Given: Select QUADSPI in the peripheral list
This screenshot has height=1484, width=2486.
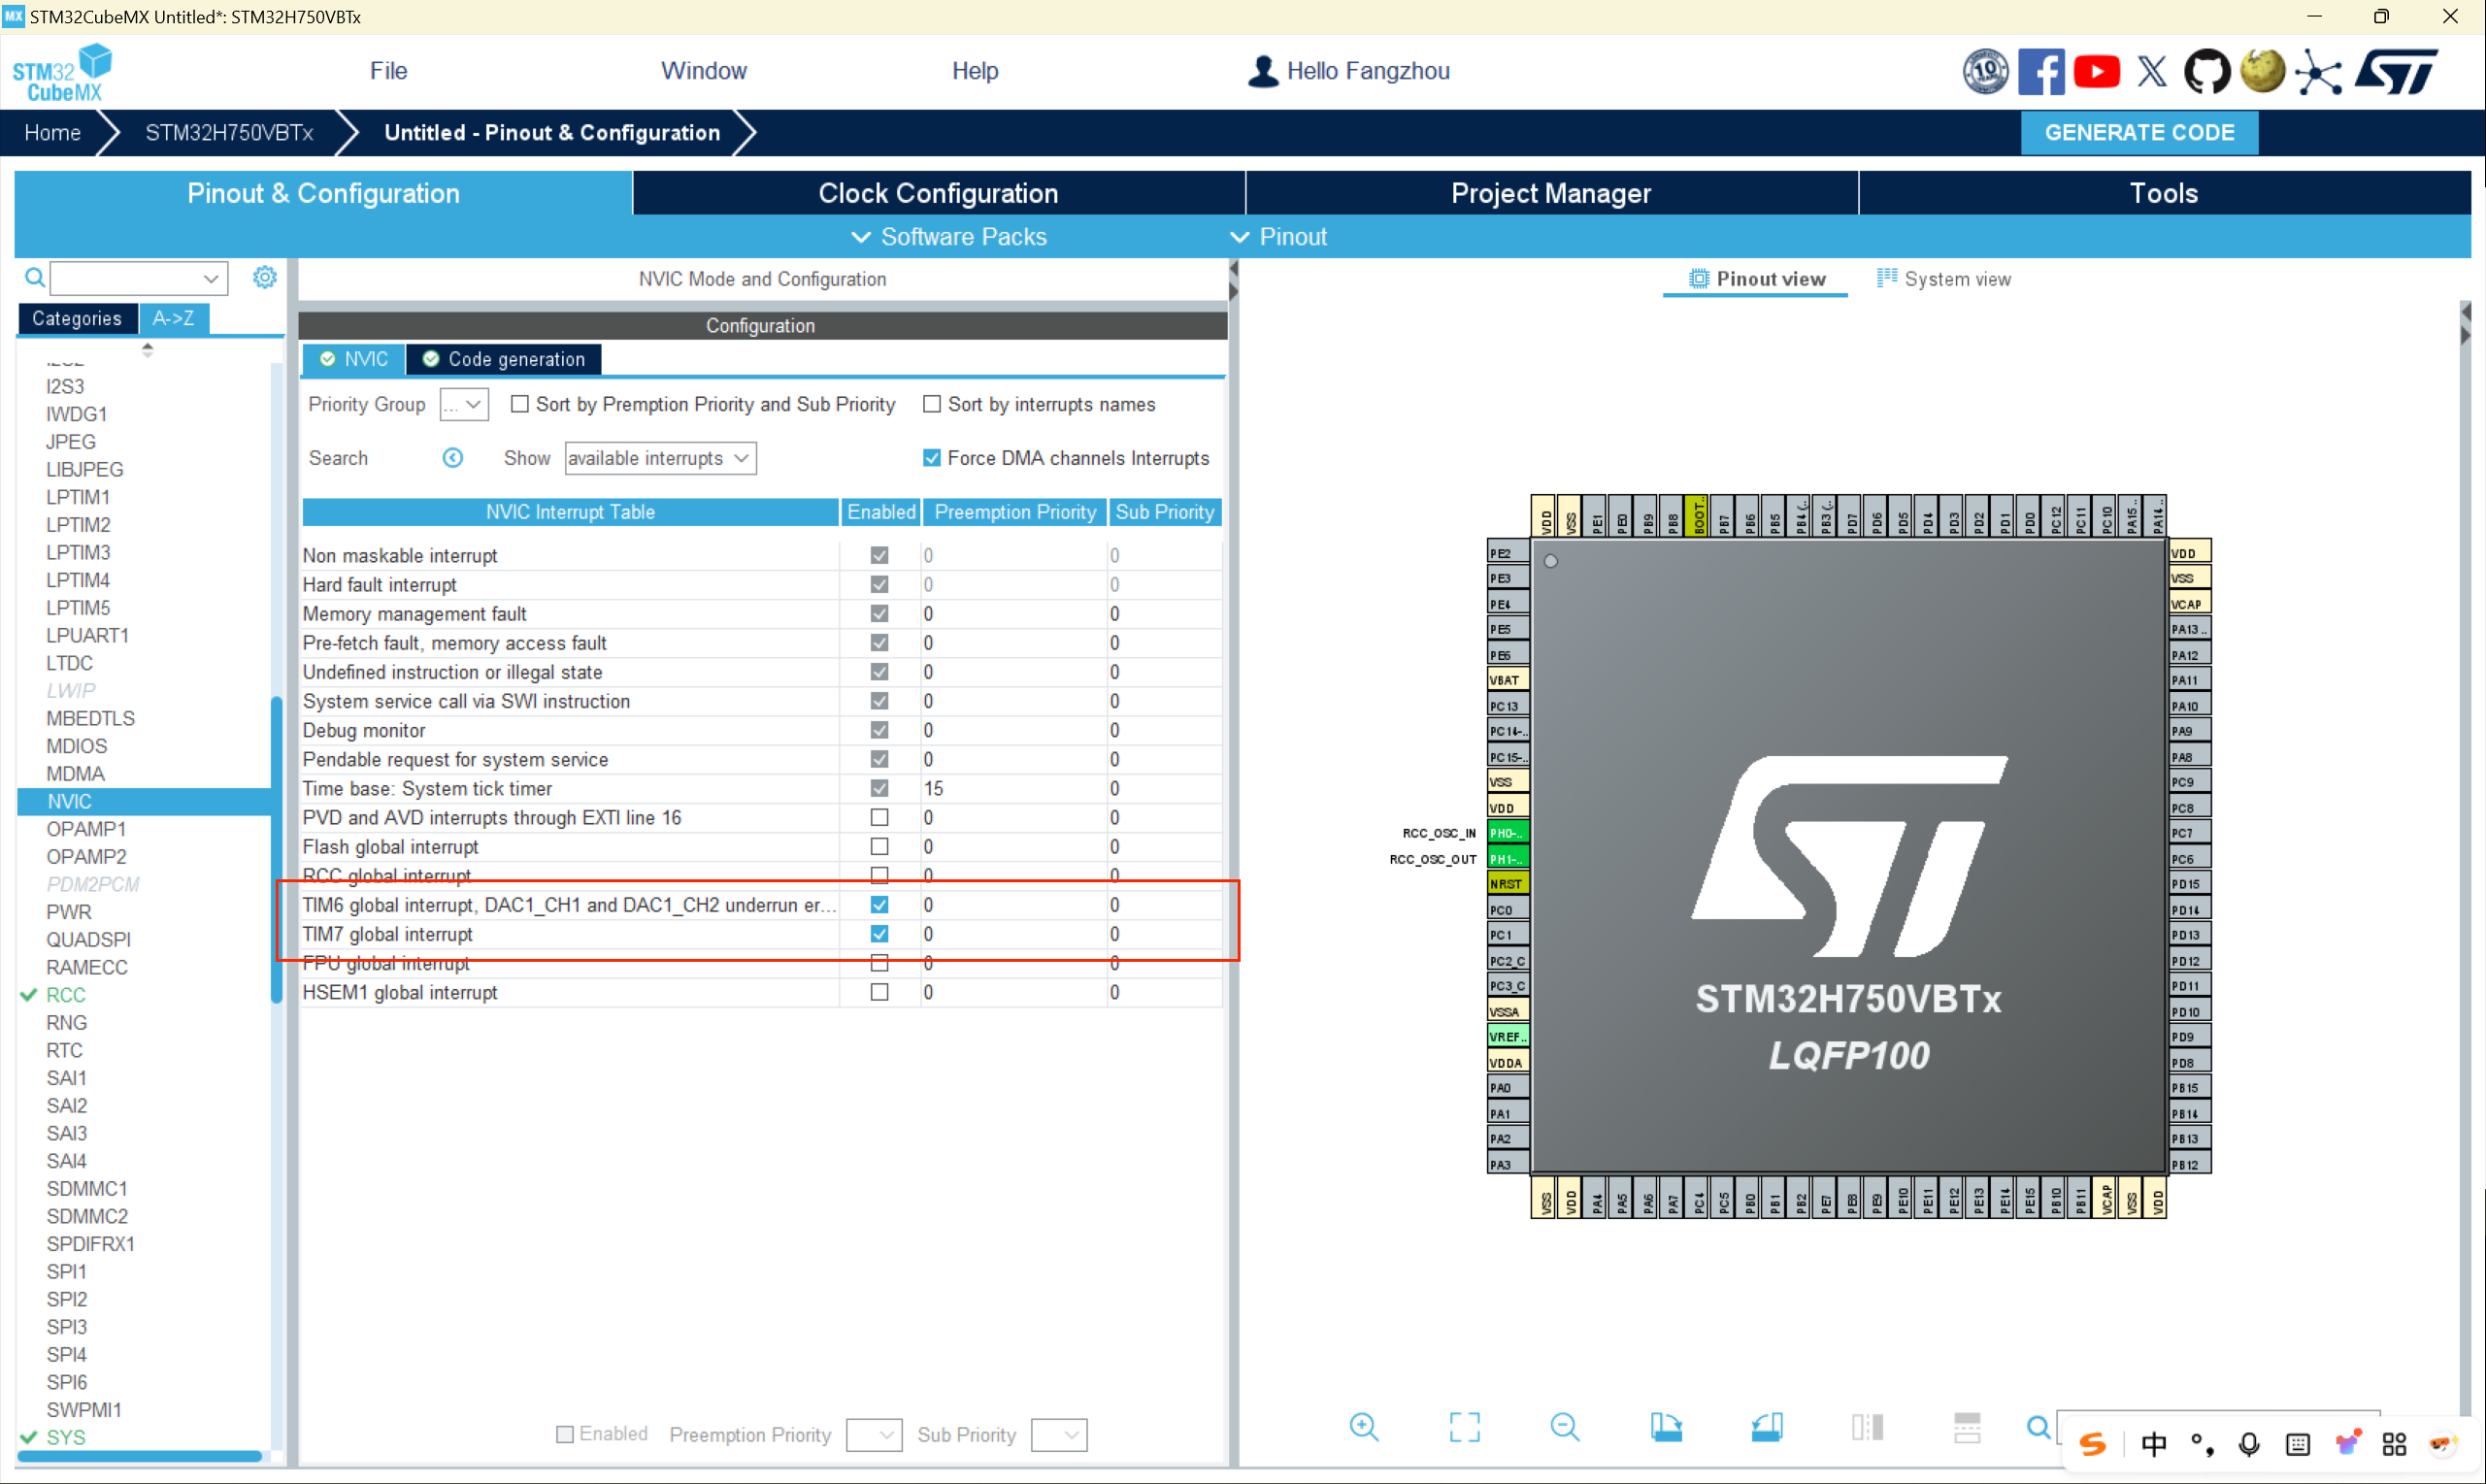Looking at the screenshot, I should pos(88,939).
